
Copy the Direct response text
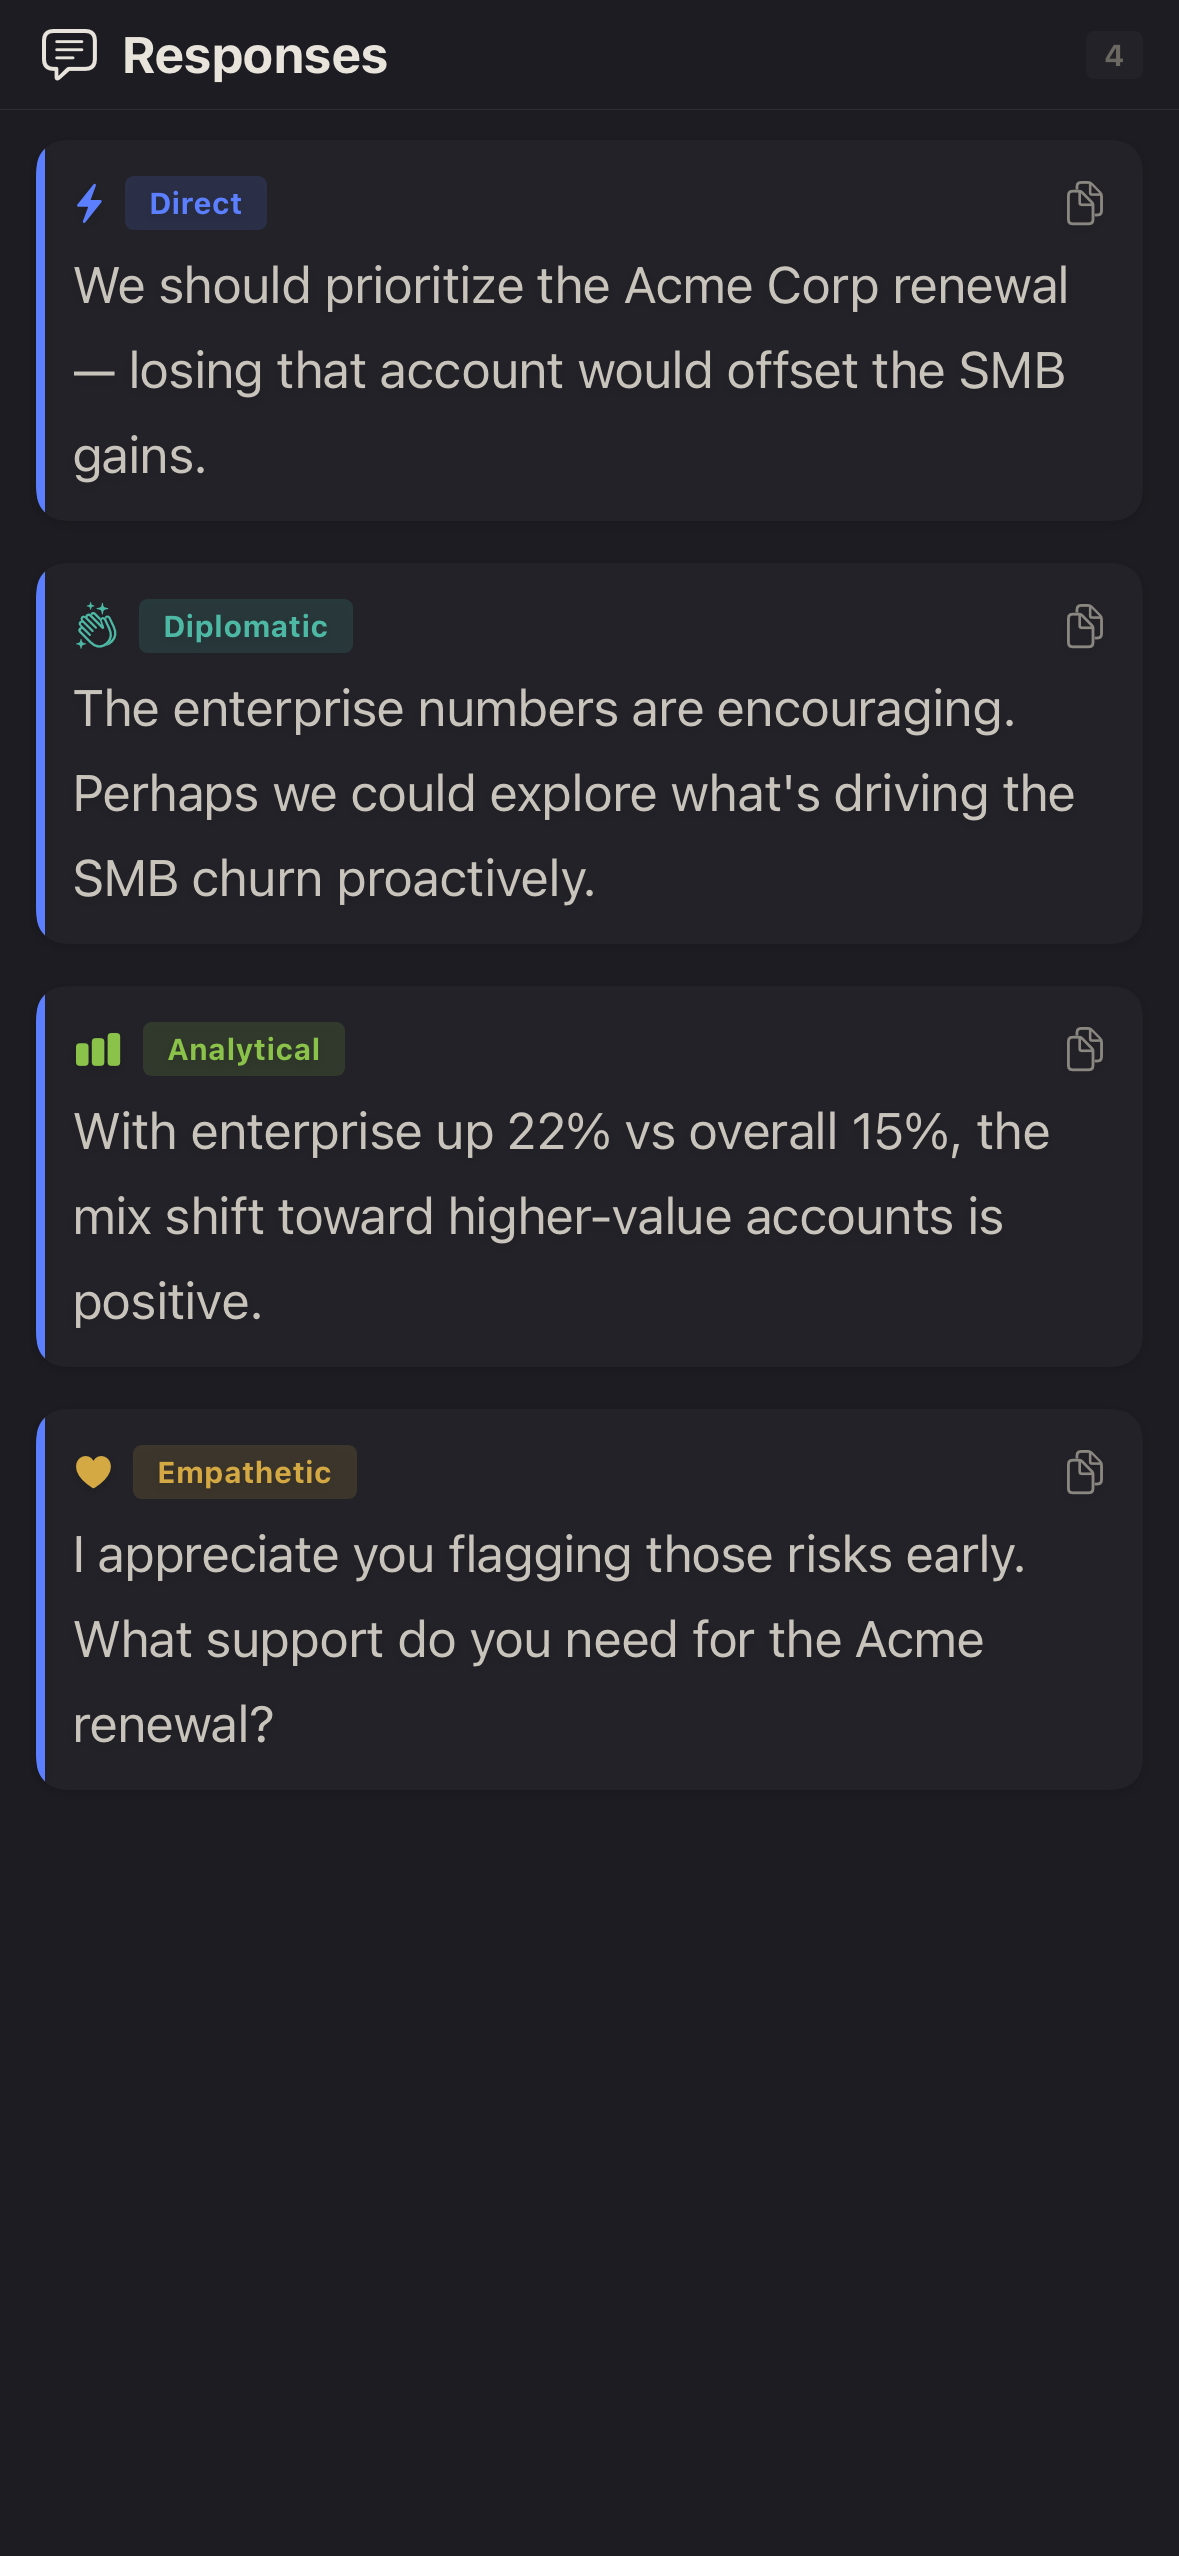click(1084, 203)
